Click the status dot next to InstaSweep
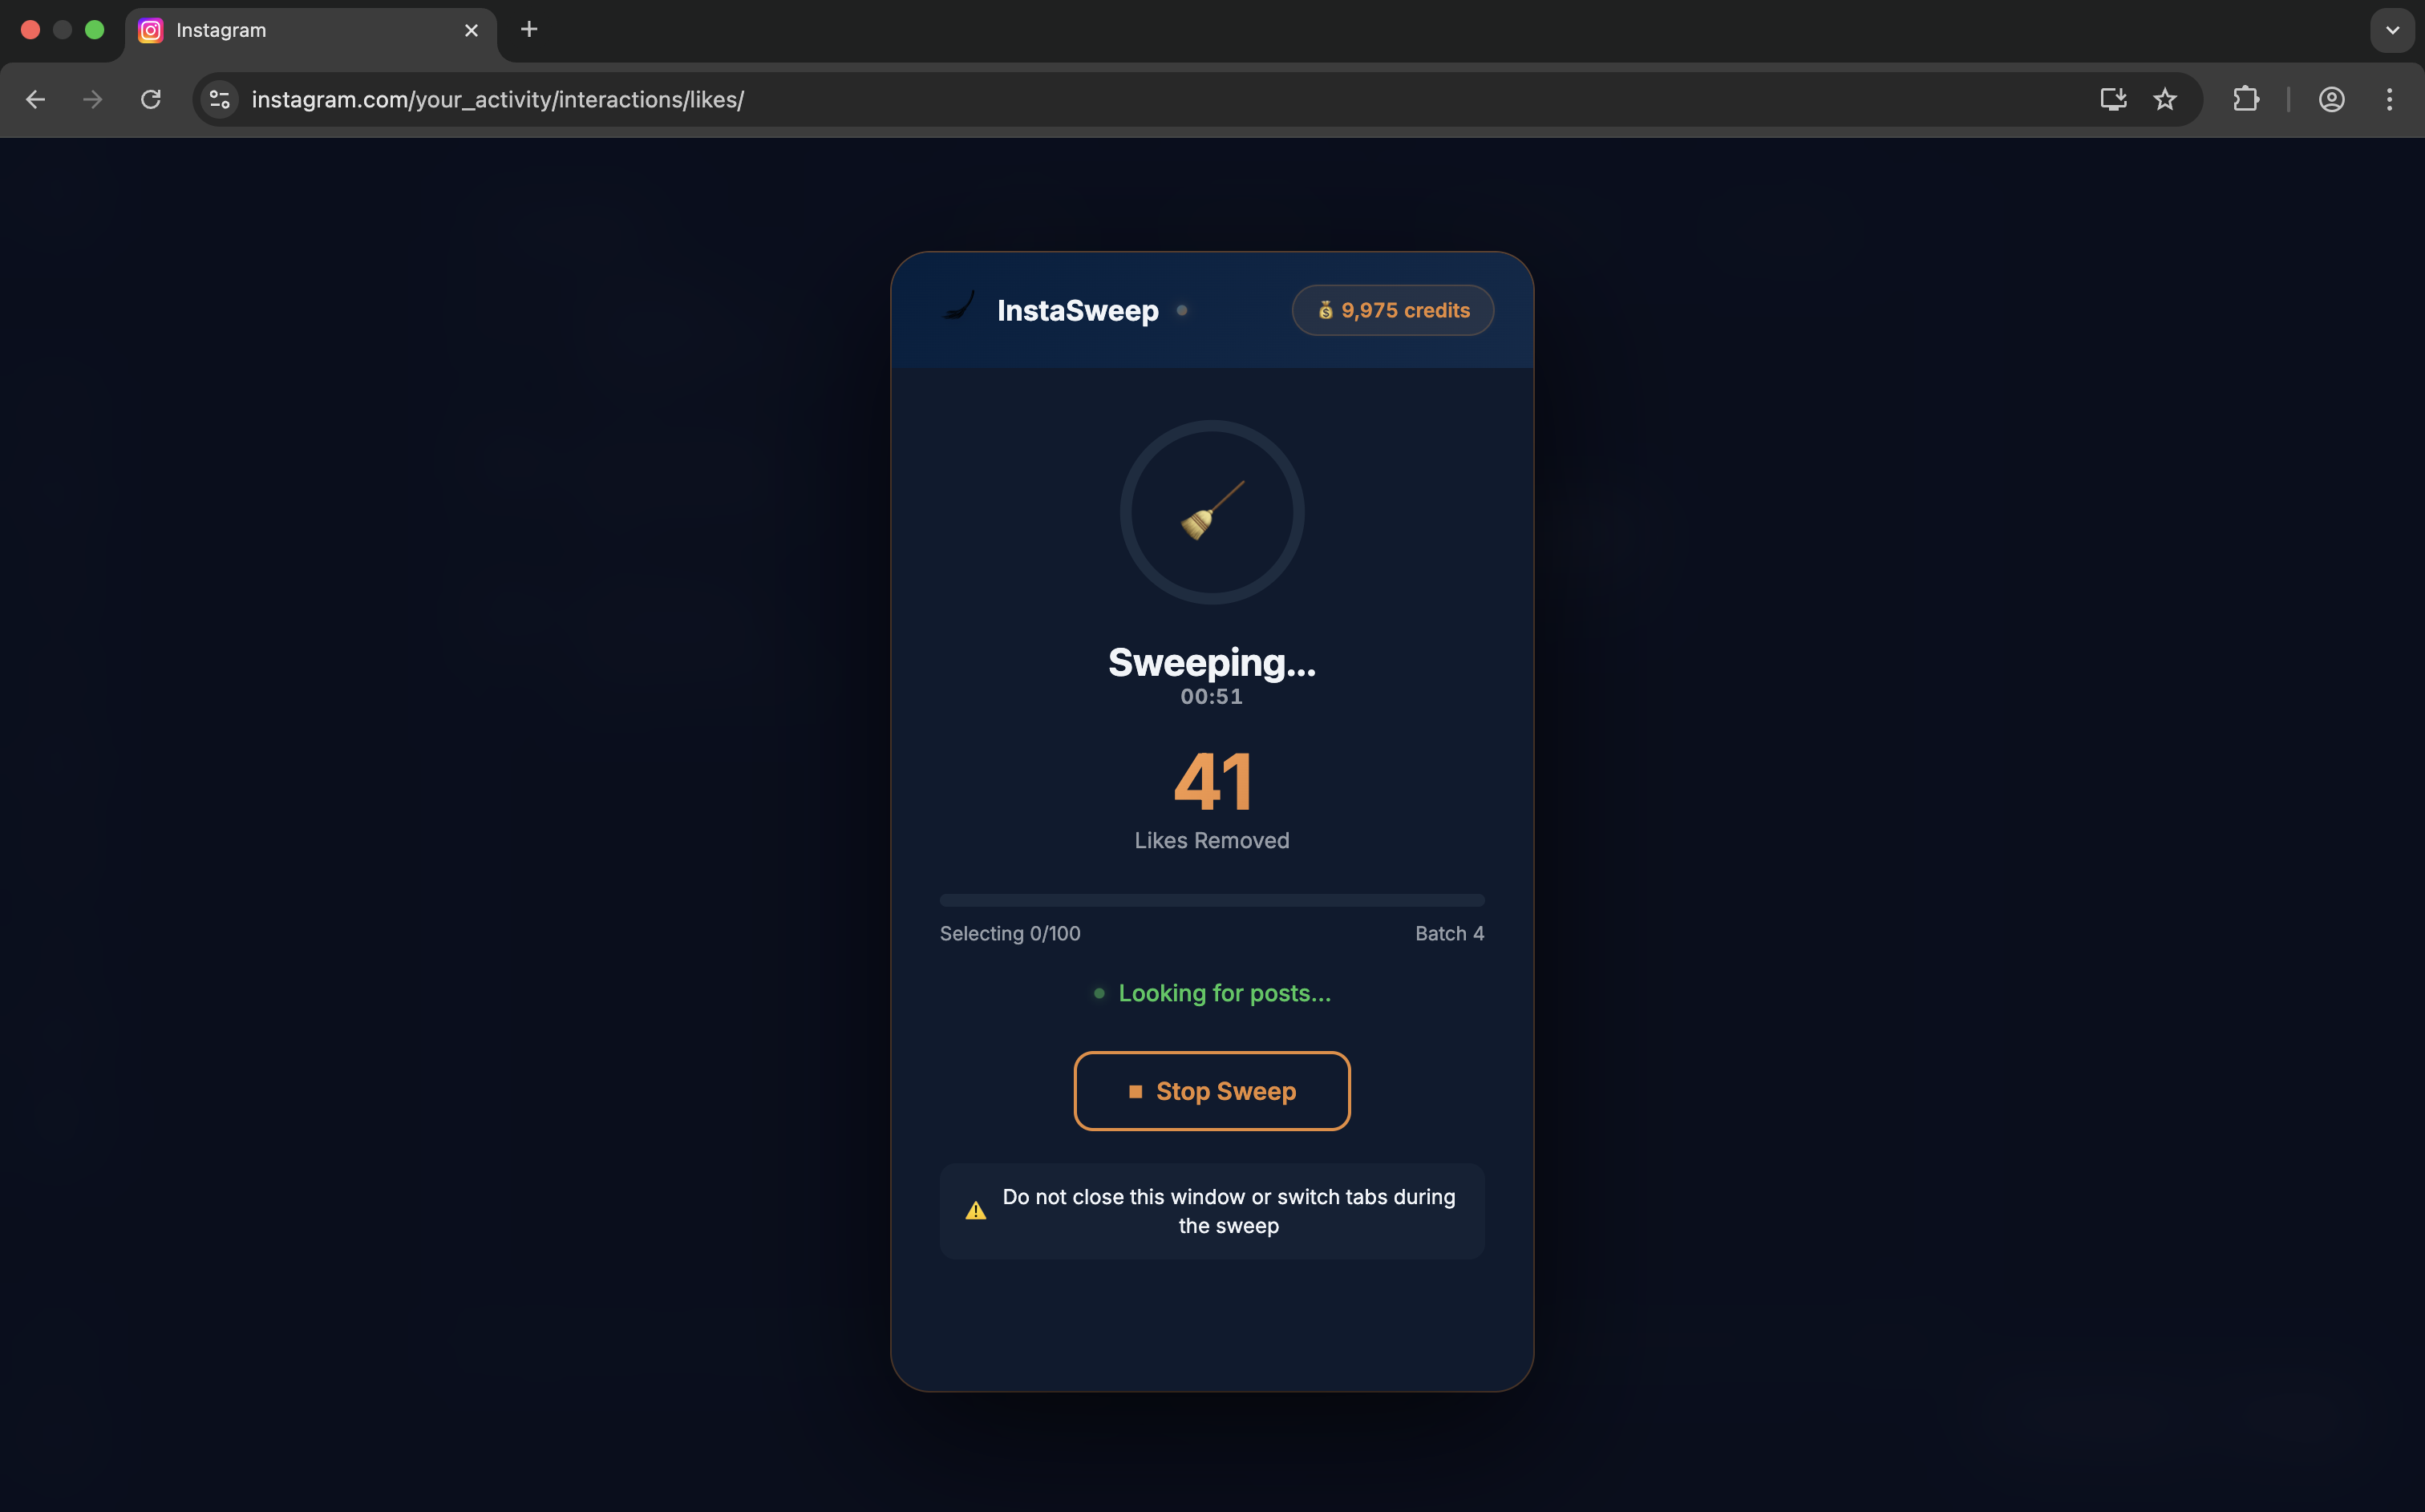Image resolution: width=2425 pixels, height=1512 pixels. [x=1182, y=310]
